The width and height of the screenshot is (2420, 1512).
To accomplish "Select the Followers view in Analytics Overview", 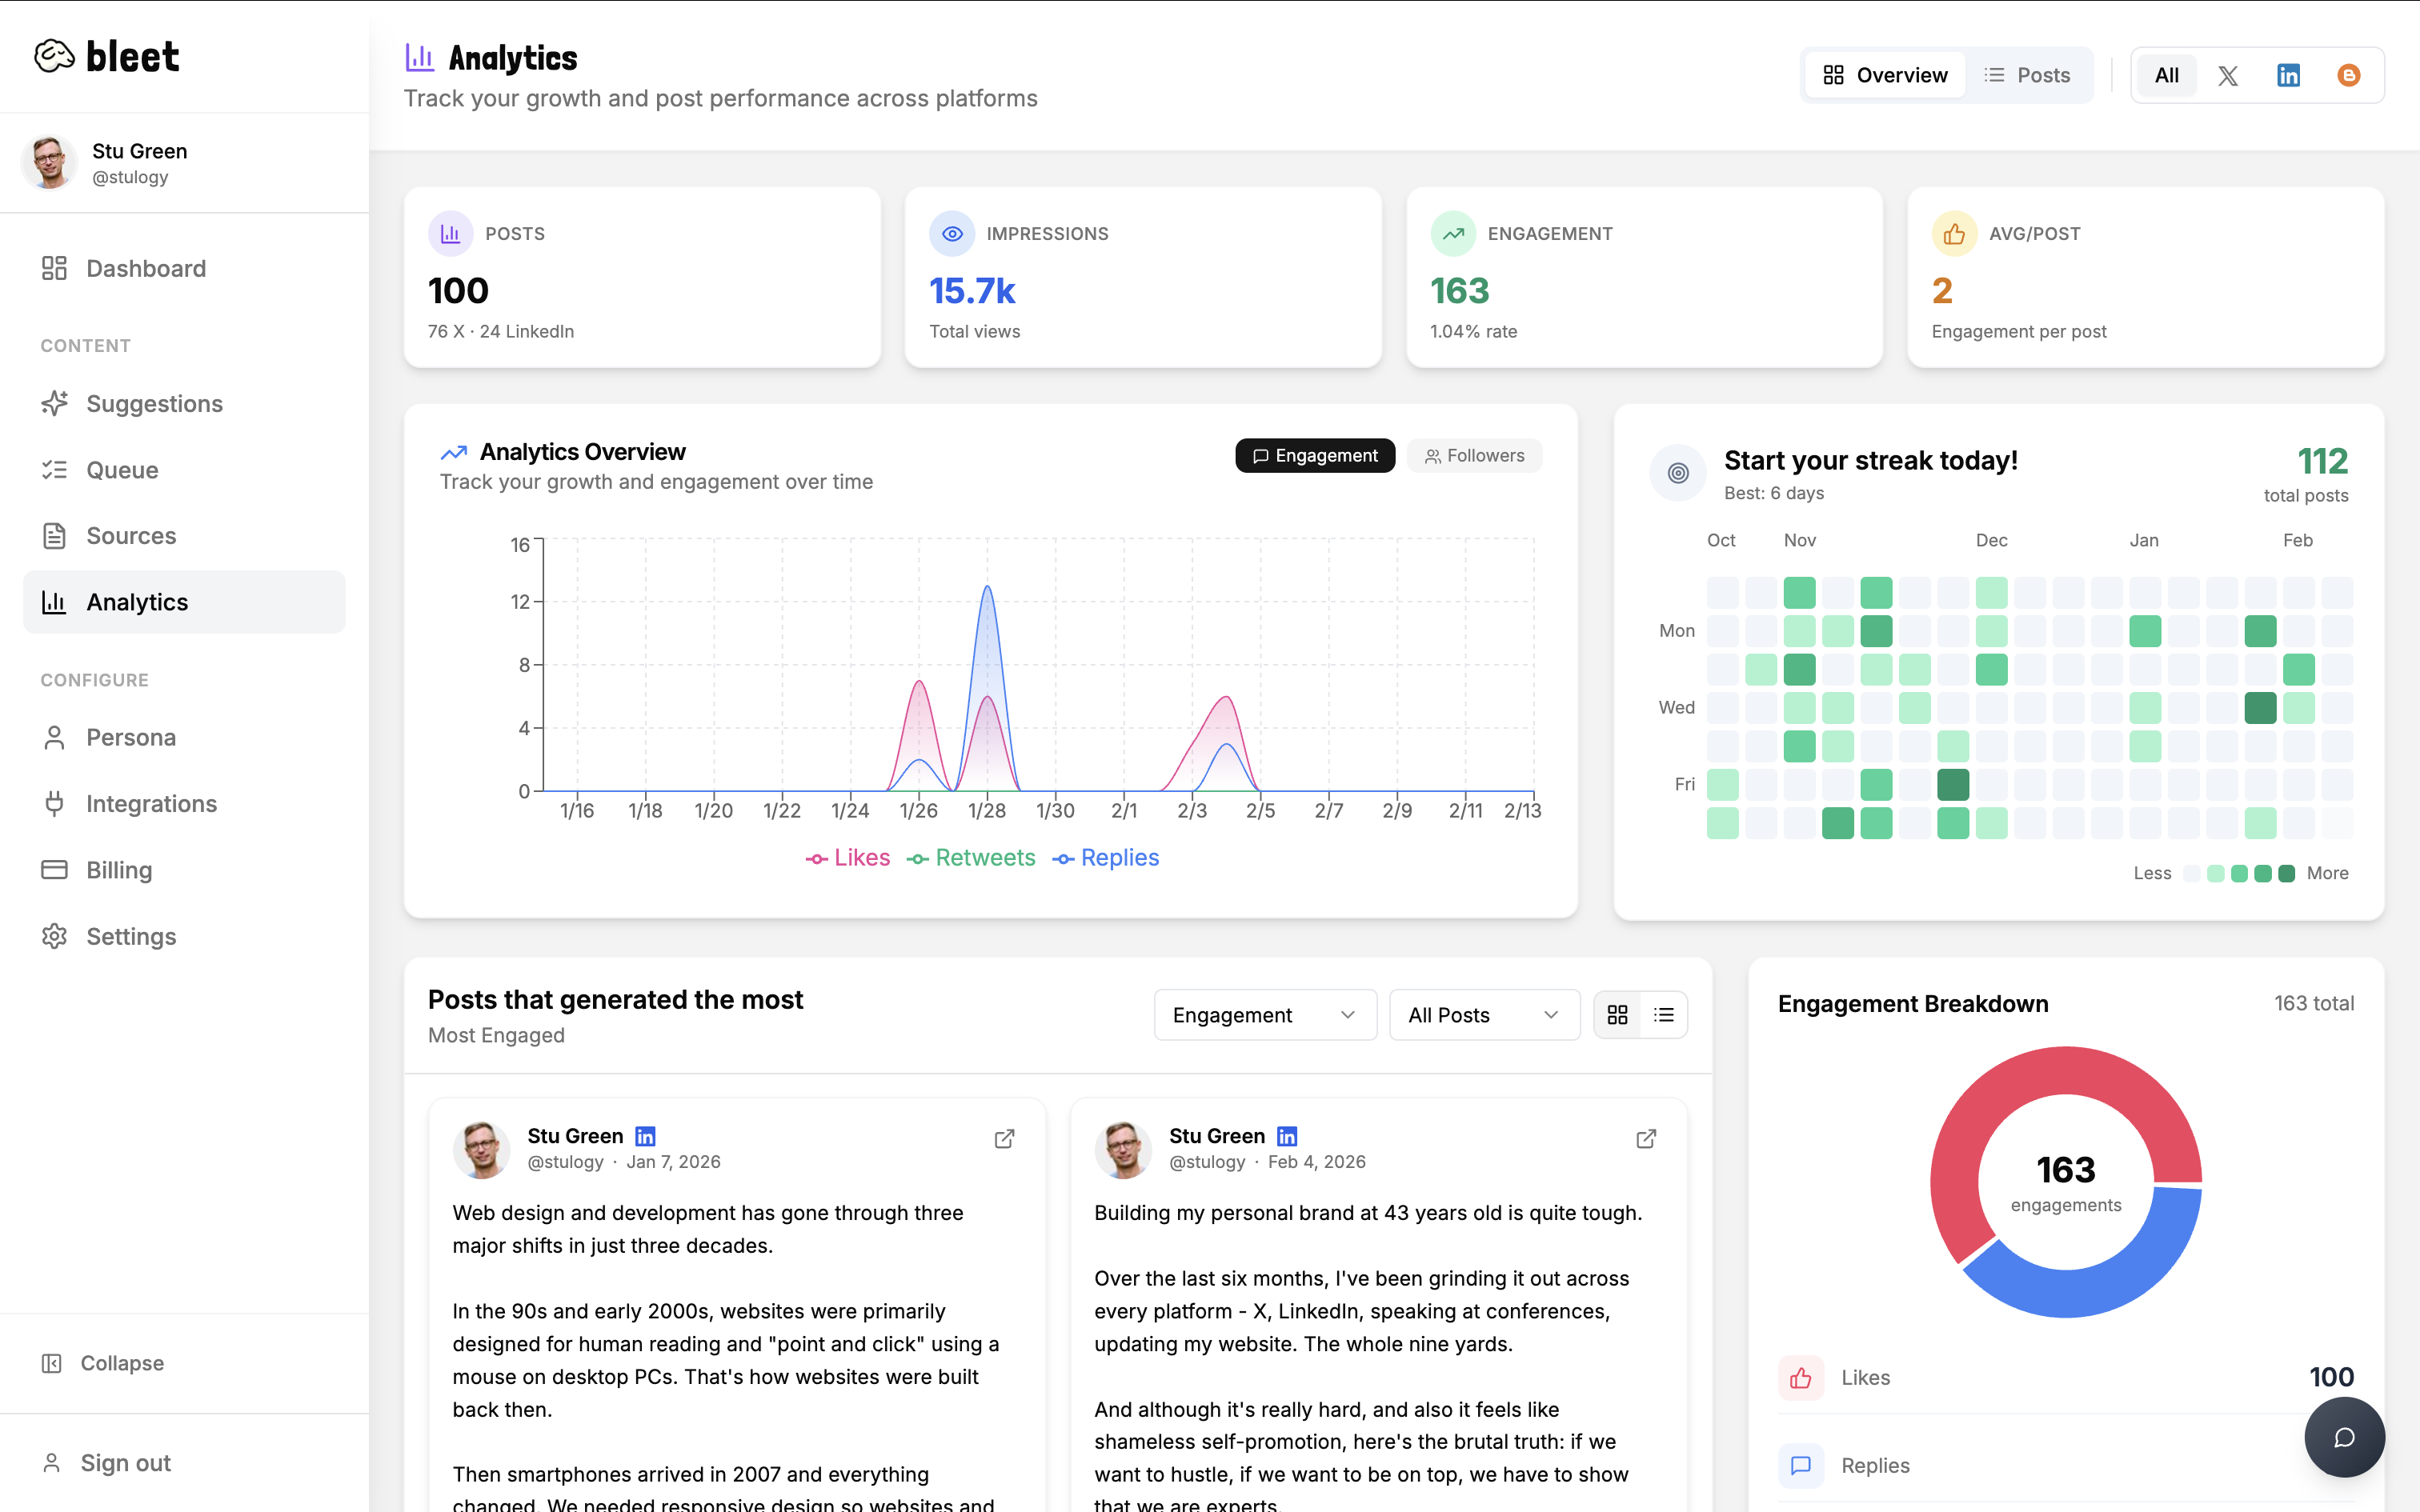I will coord(1473,455).
